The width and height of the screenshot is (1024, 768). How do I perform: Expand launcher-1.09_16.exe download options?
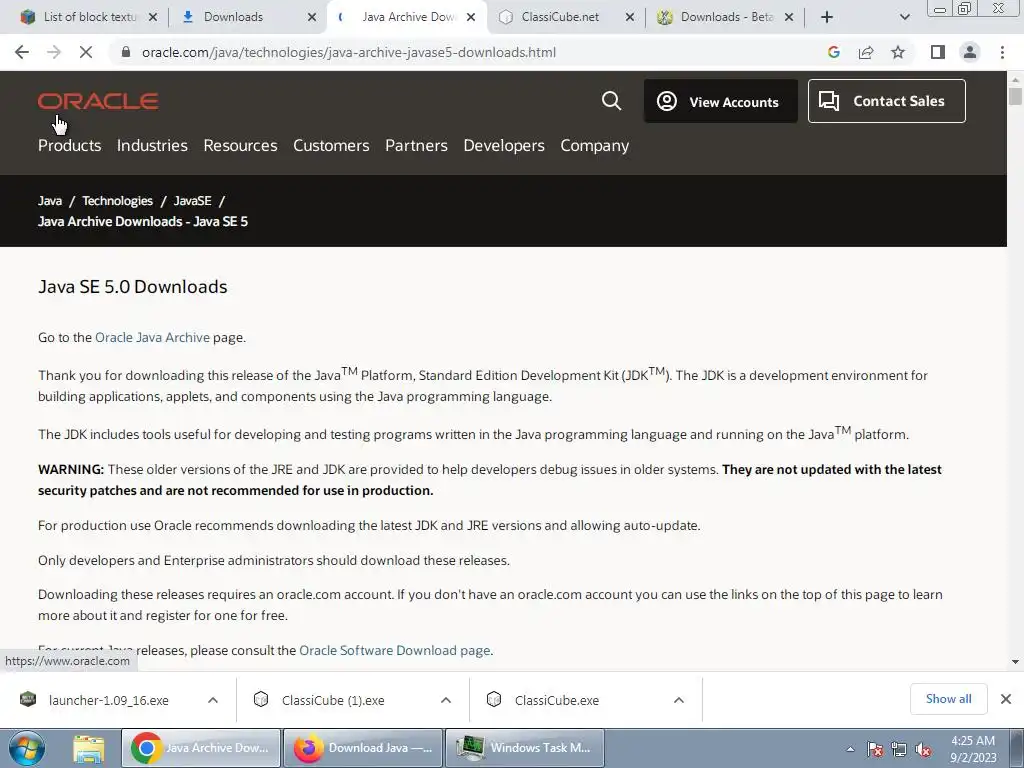tap(213, 700)
